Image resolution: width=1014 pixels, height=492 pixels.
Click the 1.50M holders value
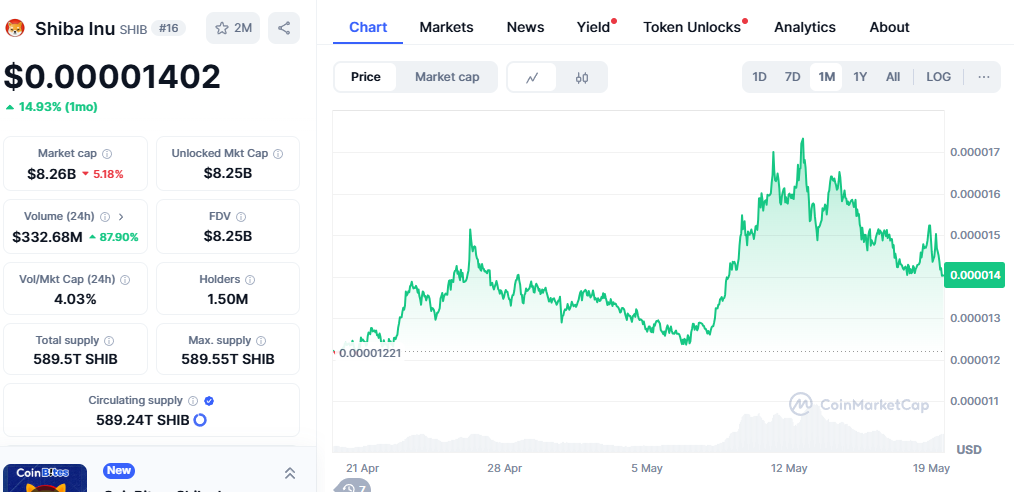coord(228,299)
